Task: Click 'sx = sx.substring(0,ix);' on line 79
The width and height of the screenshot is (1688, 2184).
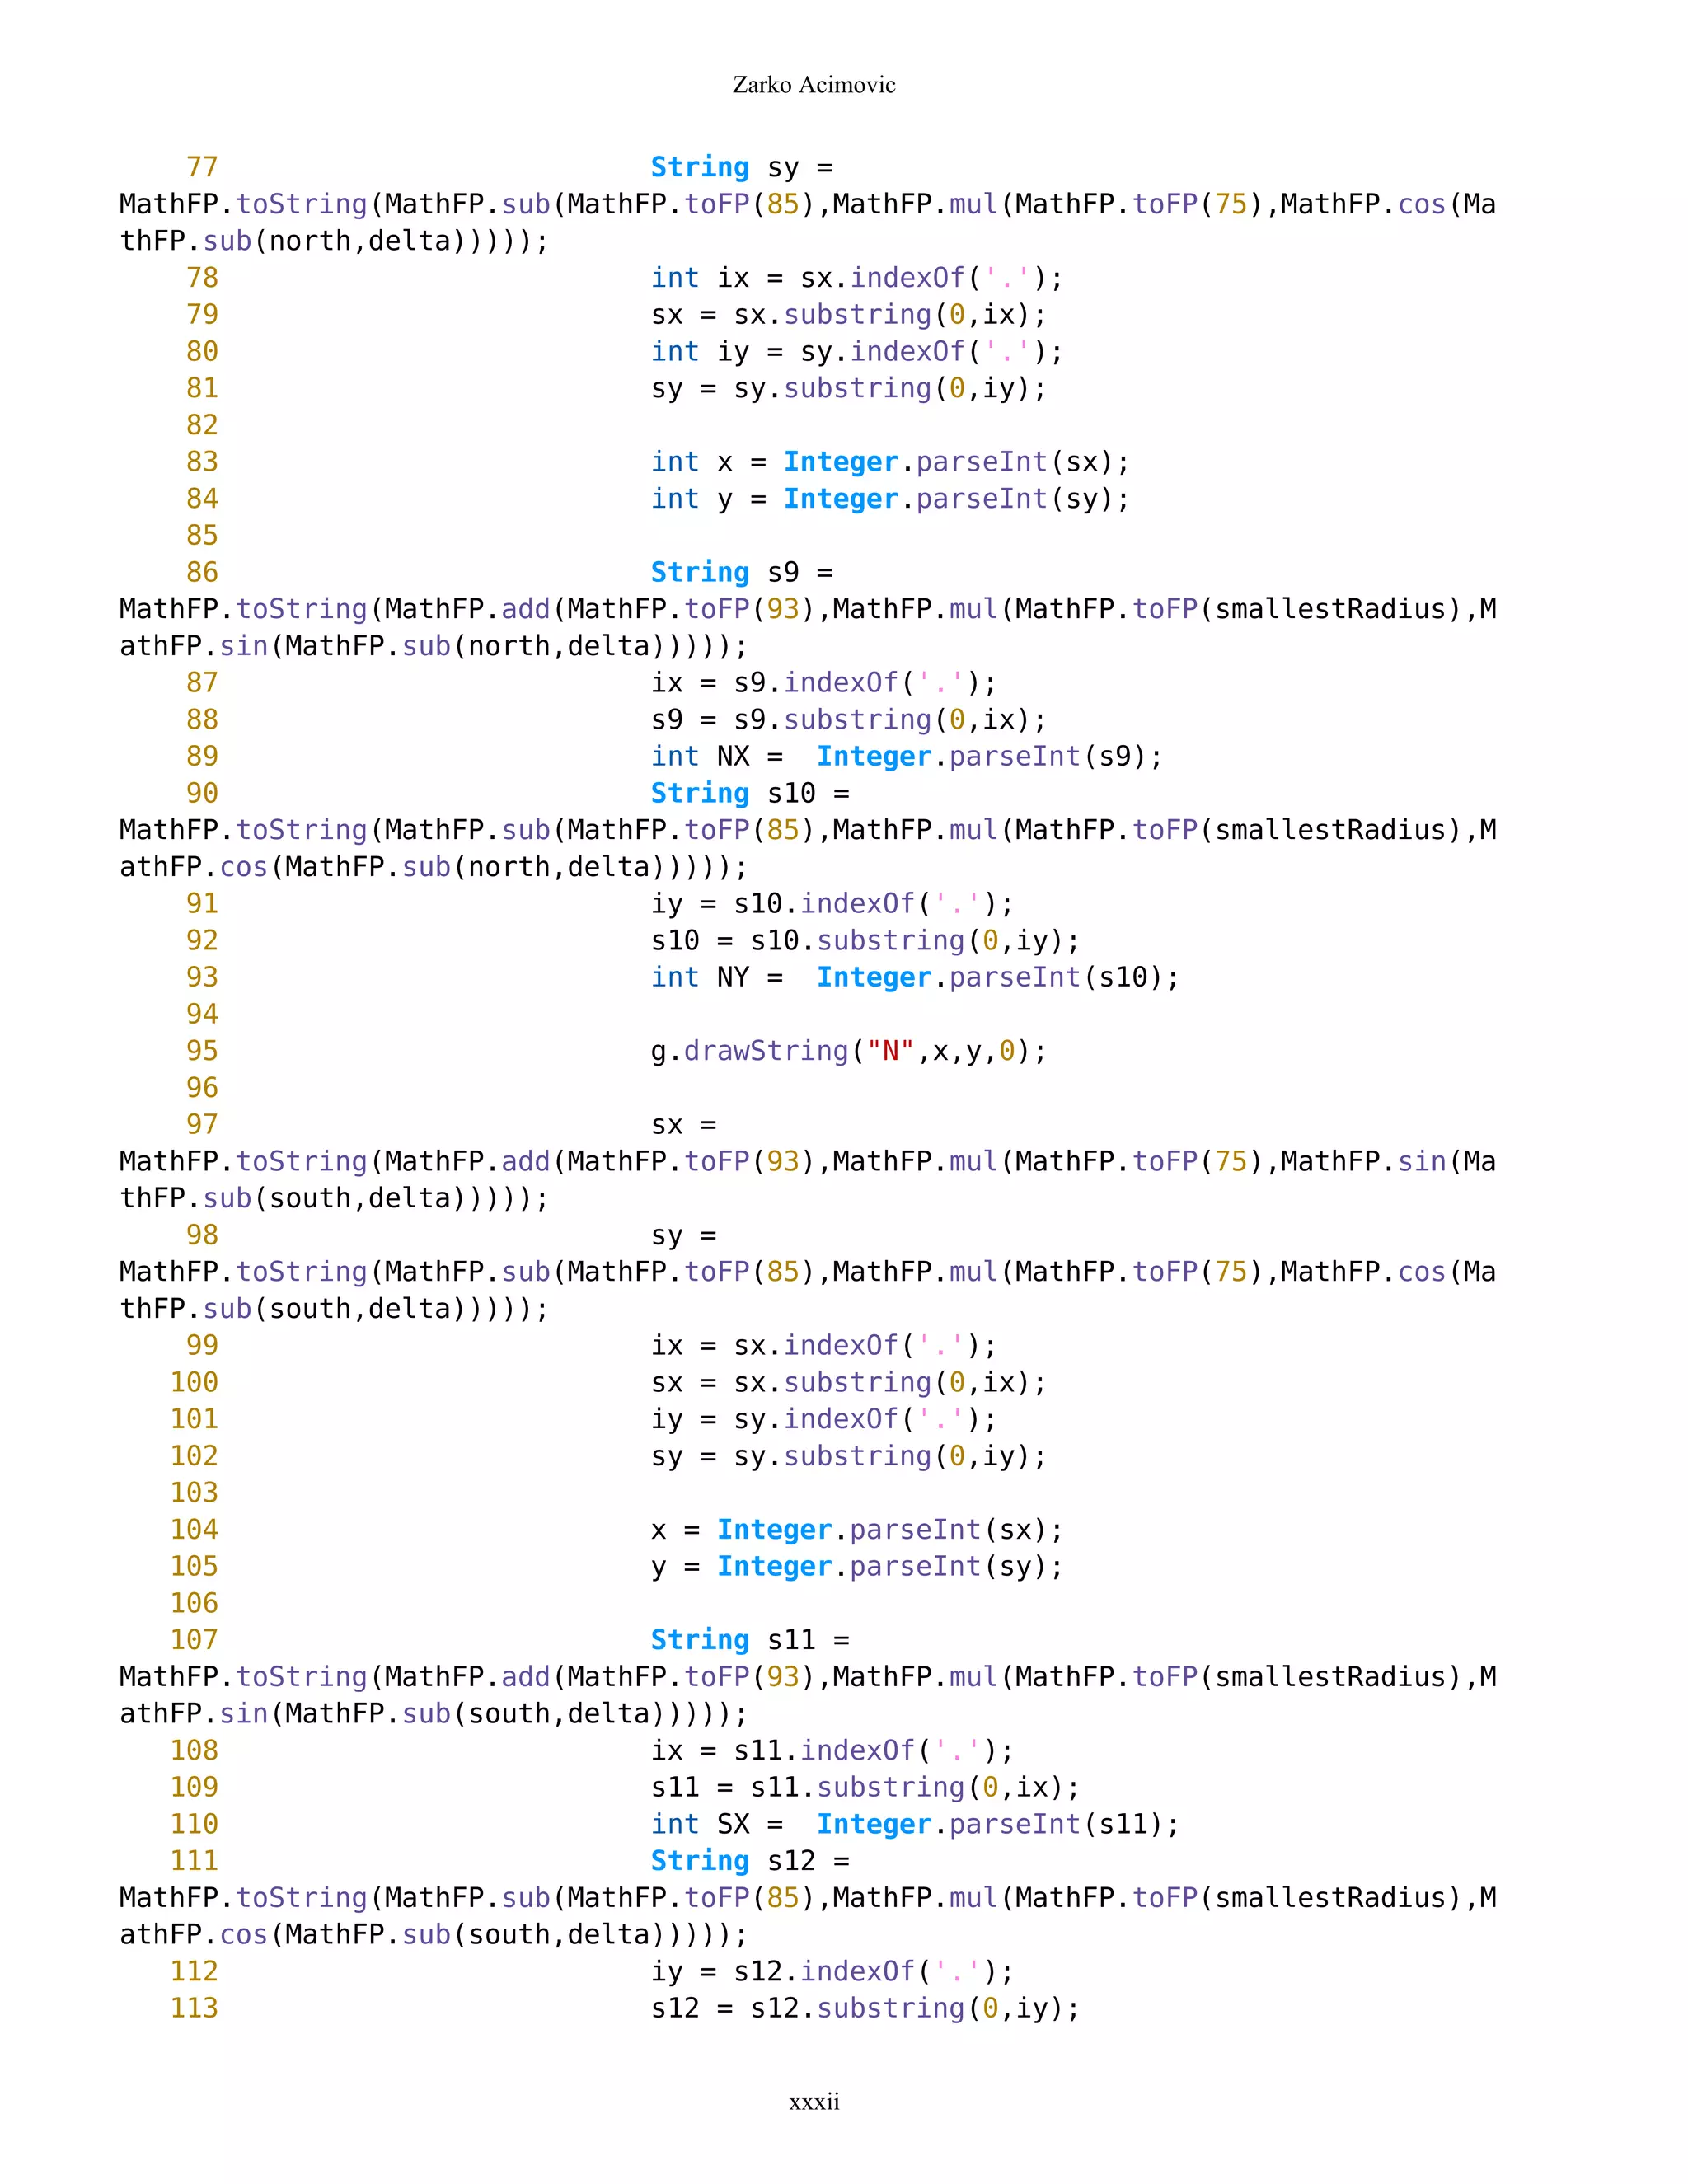Action: coord(849,315)
